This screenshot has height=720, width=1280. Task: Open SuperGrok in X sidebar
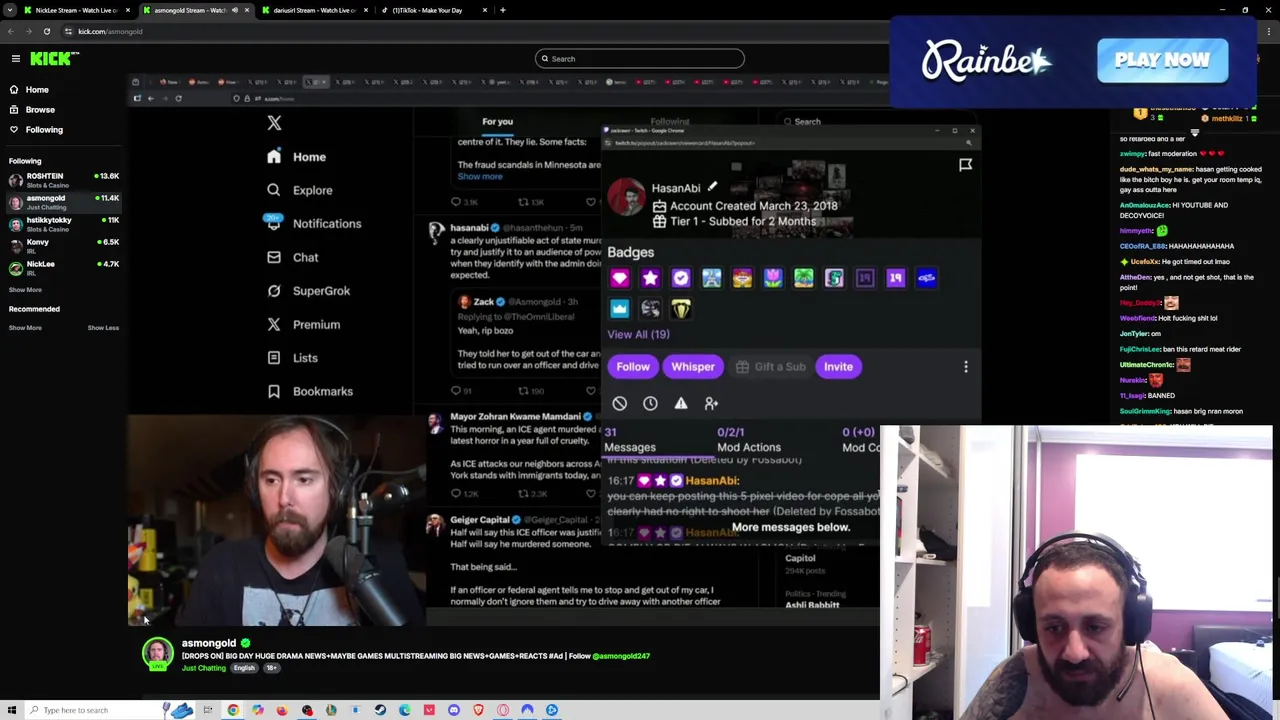click(x=308, y=291)
